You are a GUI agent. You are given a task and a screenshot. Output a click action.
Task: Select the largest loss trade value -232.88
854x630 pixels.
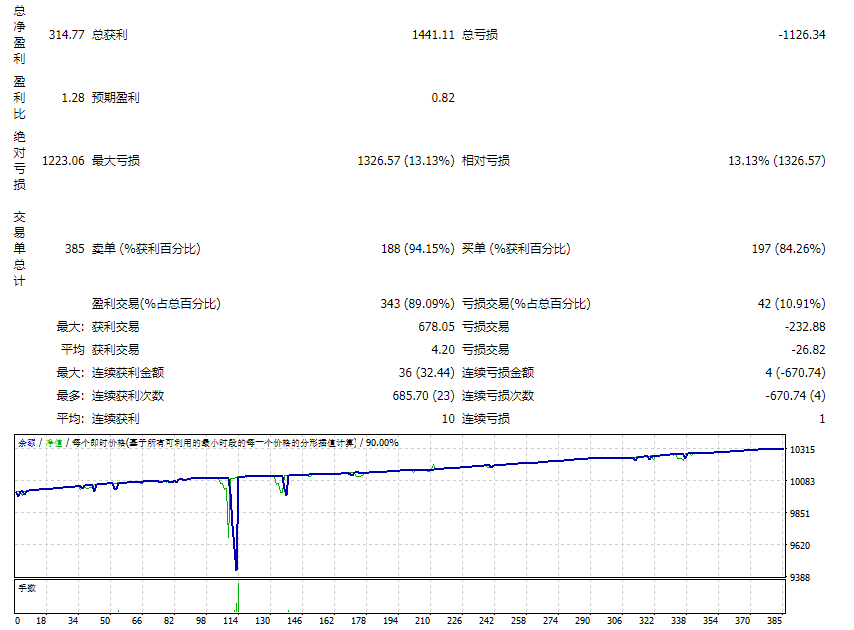pos(805,327)
